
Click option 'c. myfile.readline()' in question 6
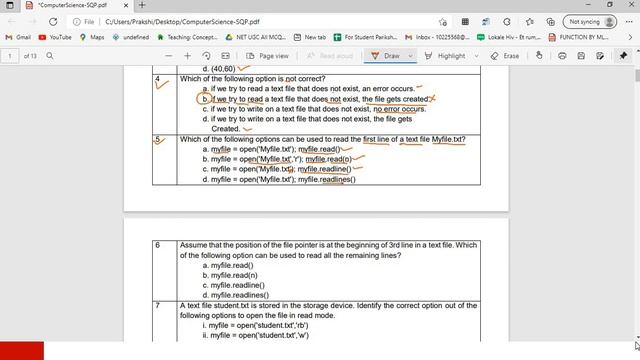tap(233, 285)
